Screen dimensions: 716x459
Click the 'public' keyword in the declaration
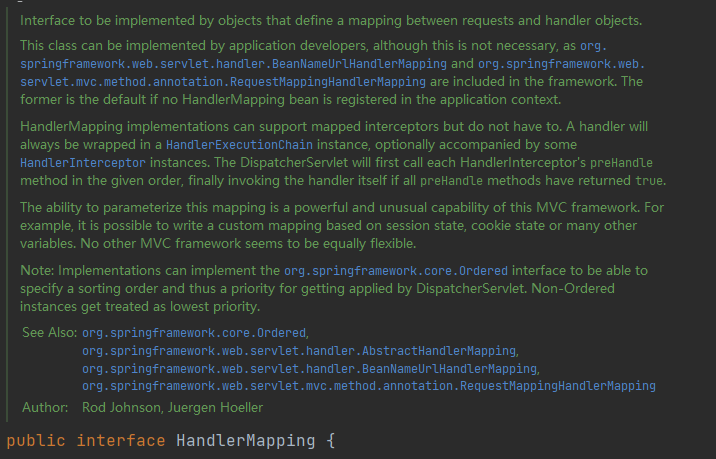36,441
